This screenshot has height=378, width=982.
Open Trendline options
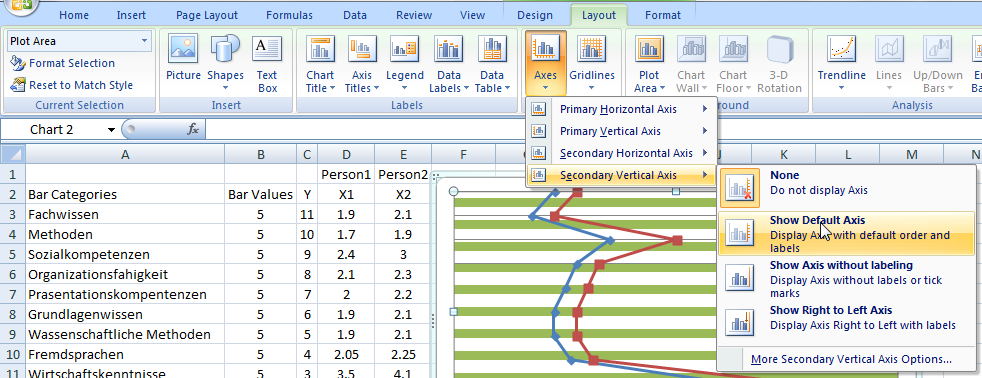point(841,64)
